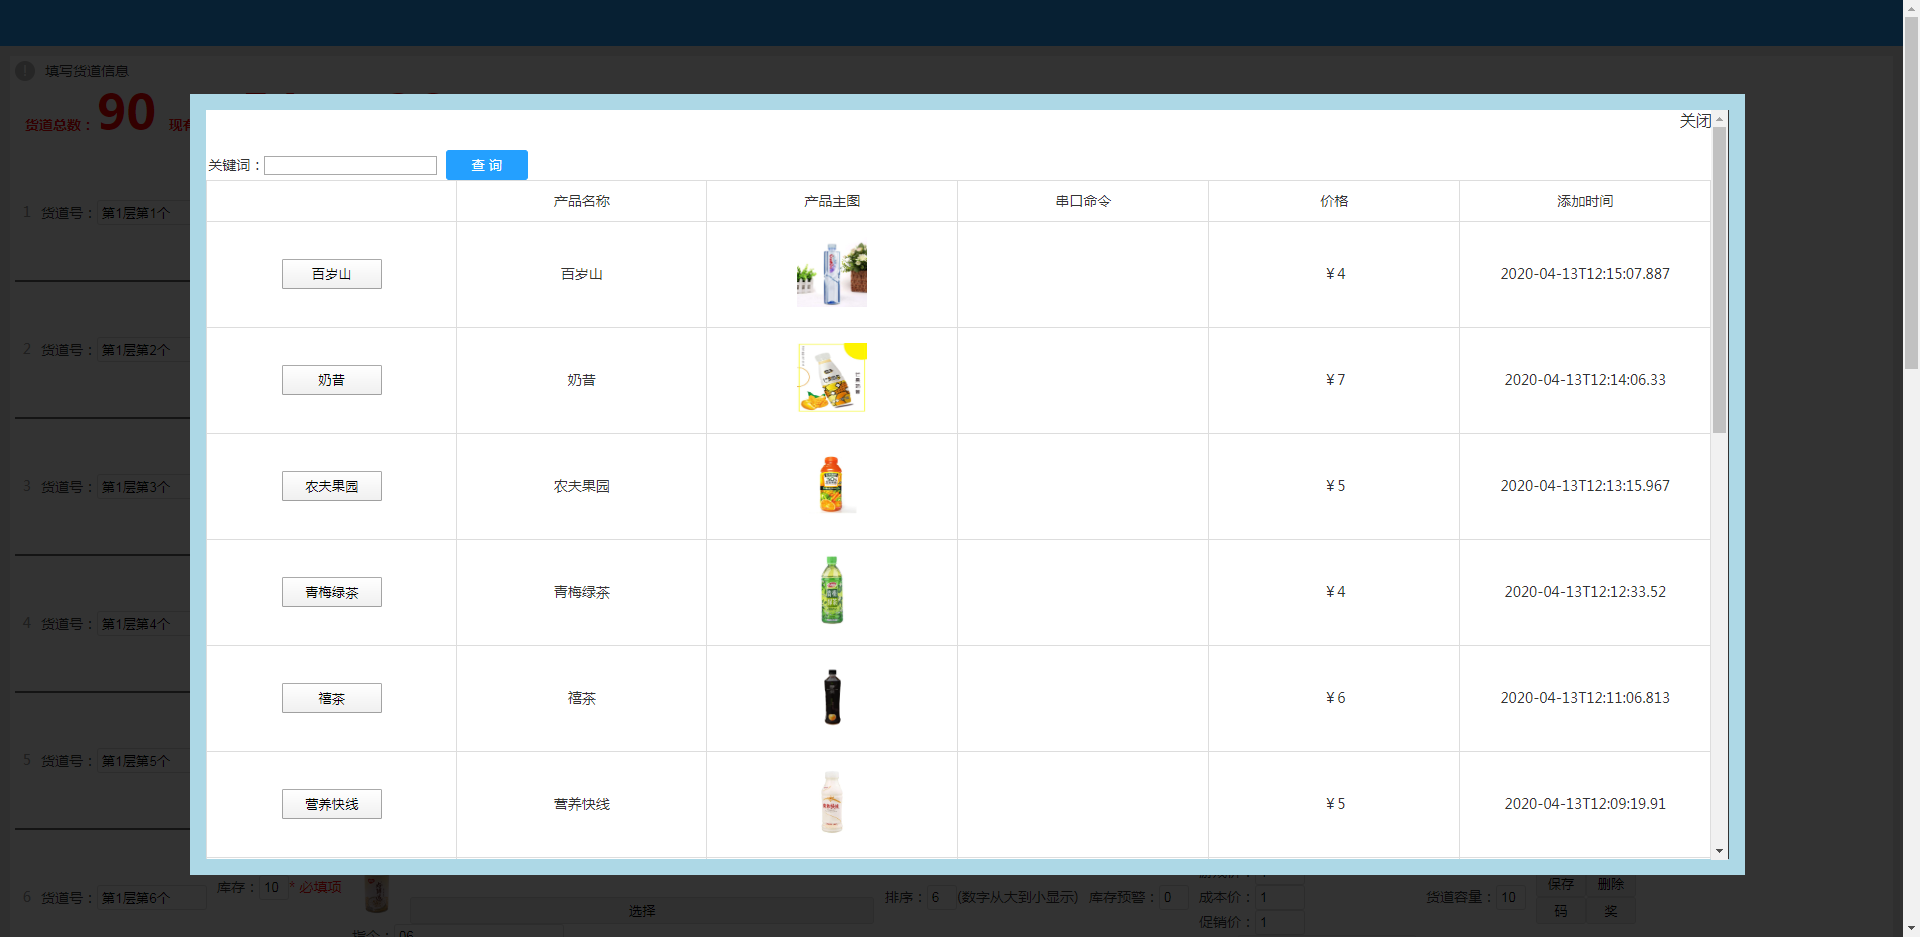Click the 奶昔 milkshake product image
Viewport: 1920px width, 937px height.
click(x=831, y=379)
